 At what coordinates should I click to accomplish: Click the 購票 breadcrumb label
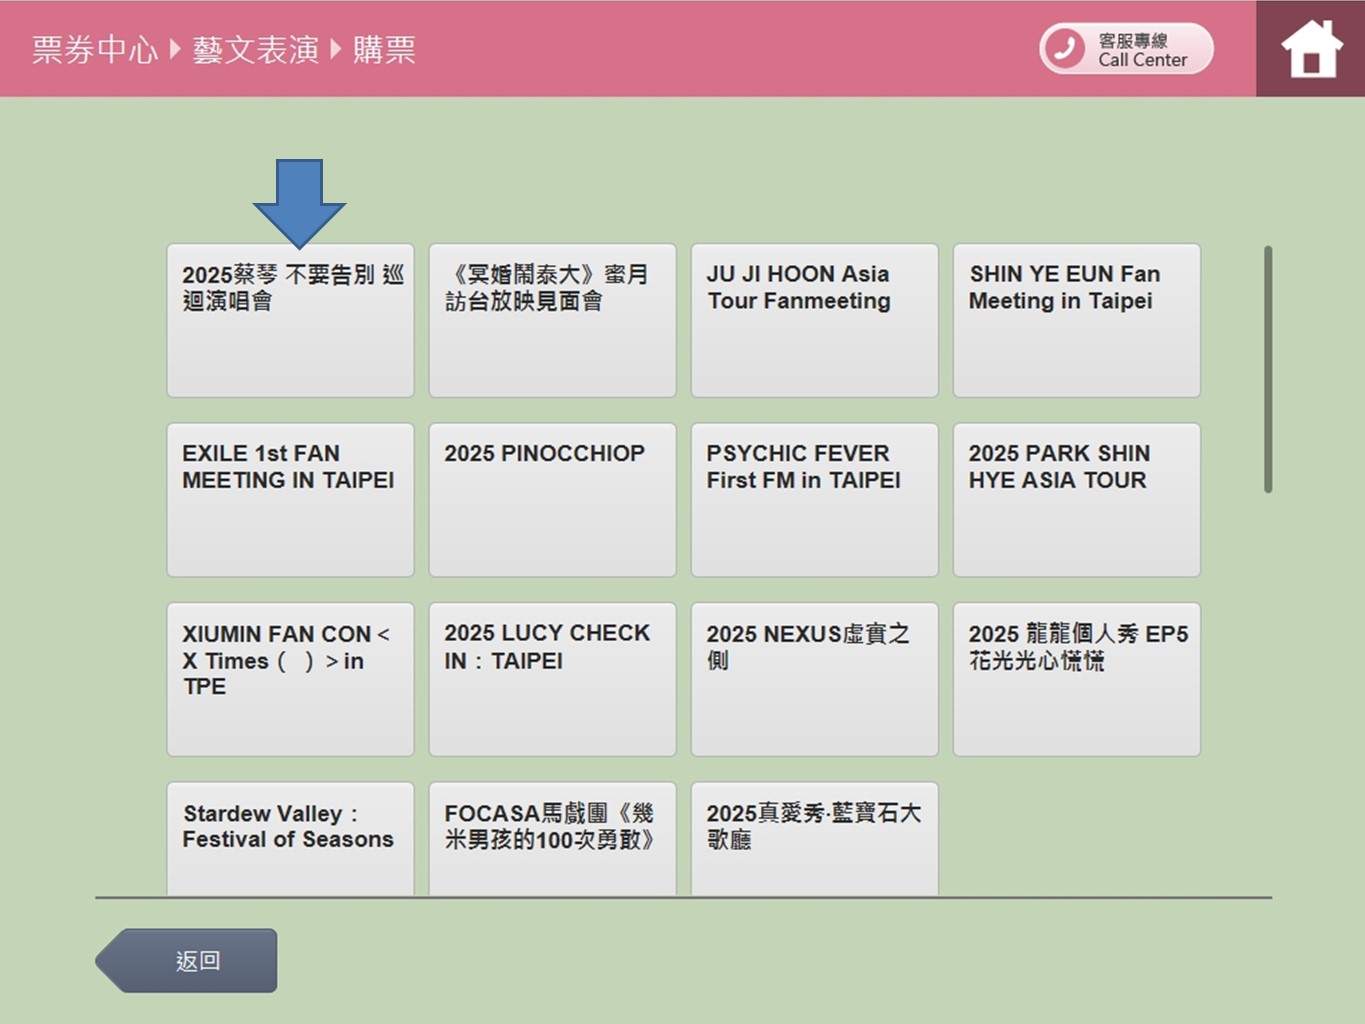pyautogui.click(x=384, y=49)
